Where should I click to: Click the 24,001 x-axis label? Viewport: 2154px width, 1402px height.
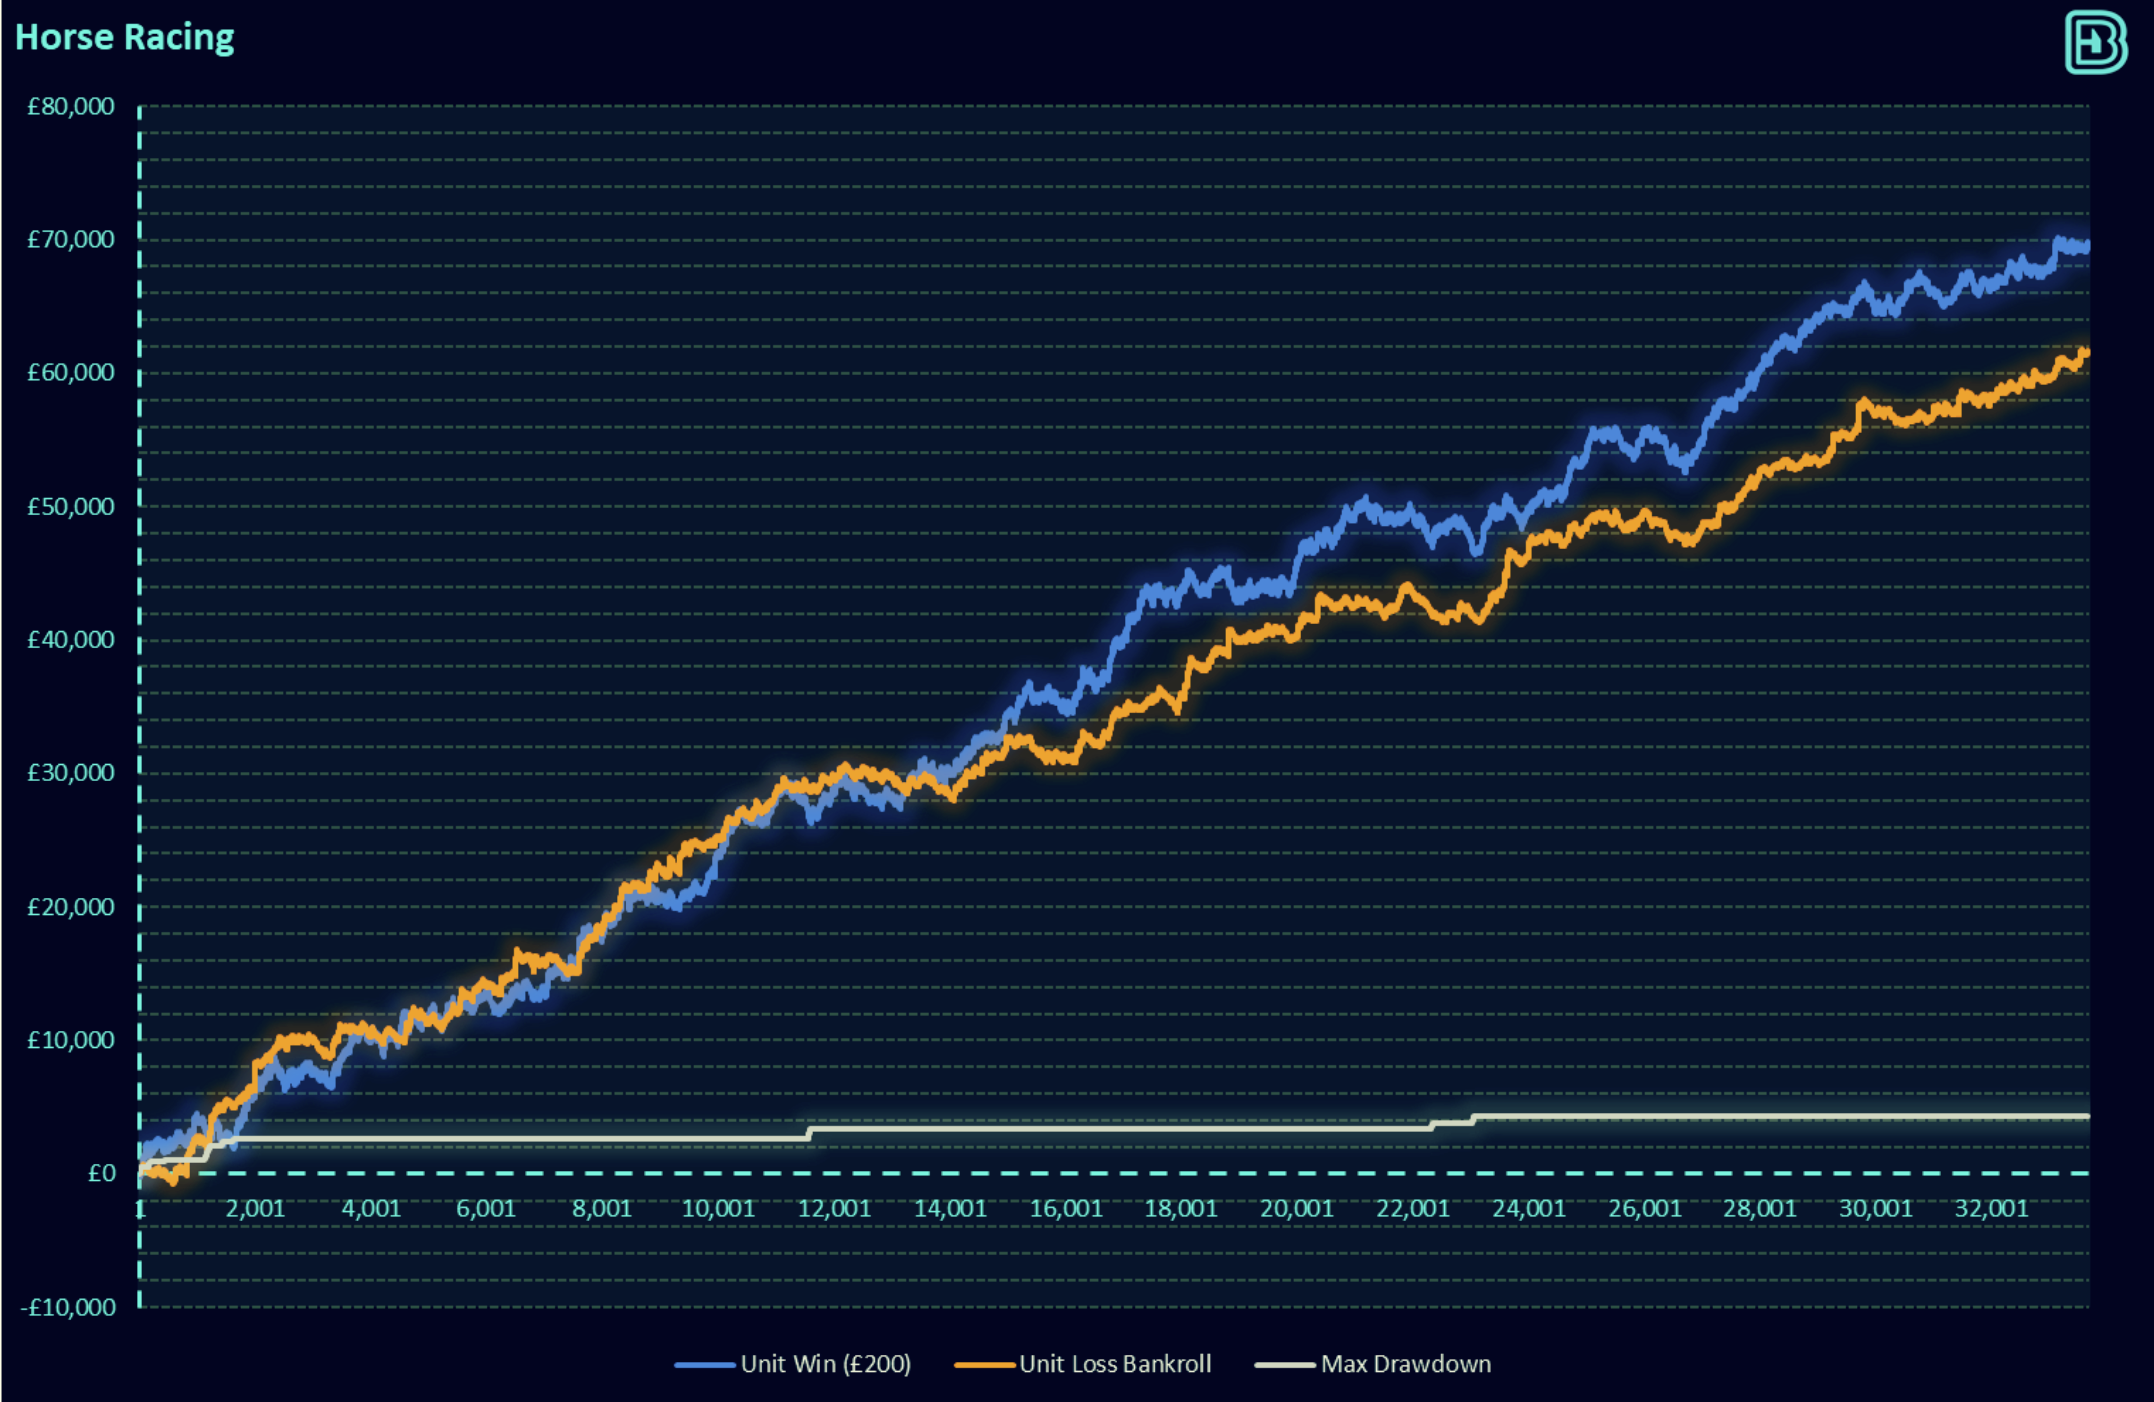[1528, 1208]
